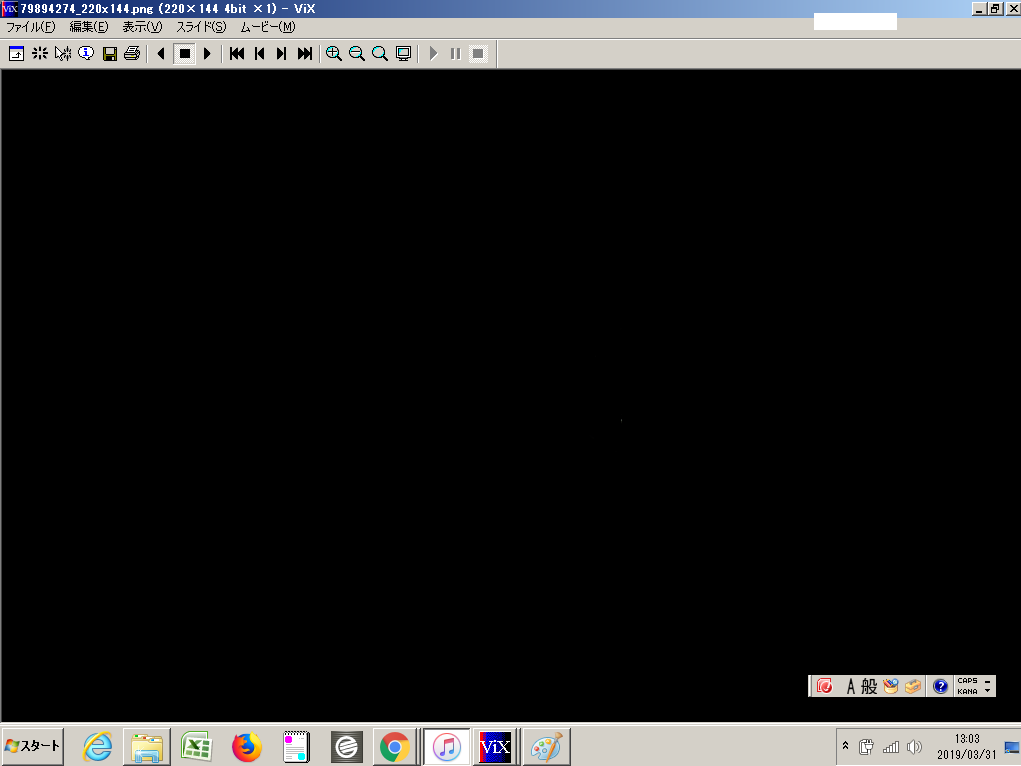
Task: Restore down the ViX window
Action: (995, 9)
